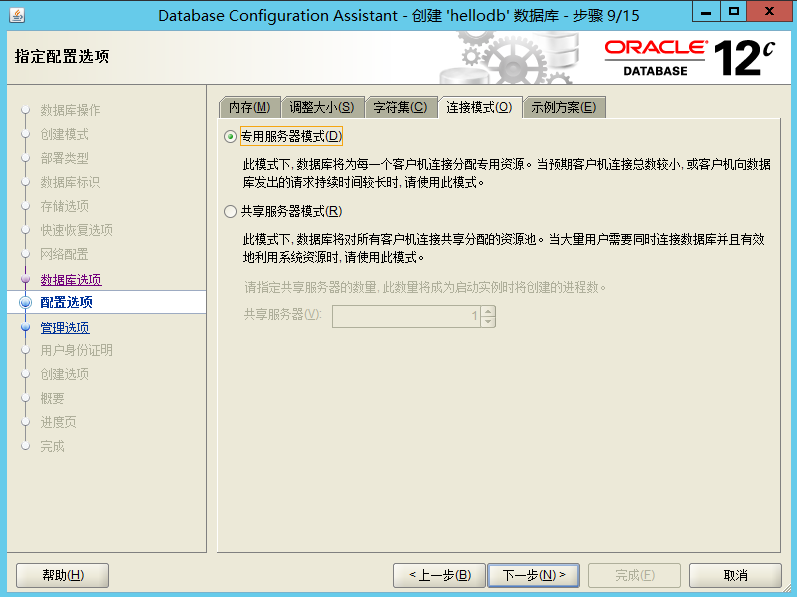Click the 取消 button
The height and width of the screenshot is (597, 797).
(735, 575)
